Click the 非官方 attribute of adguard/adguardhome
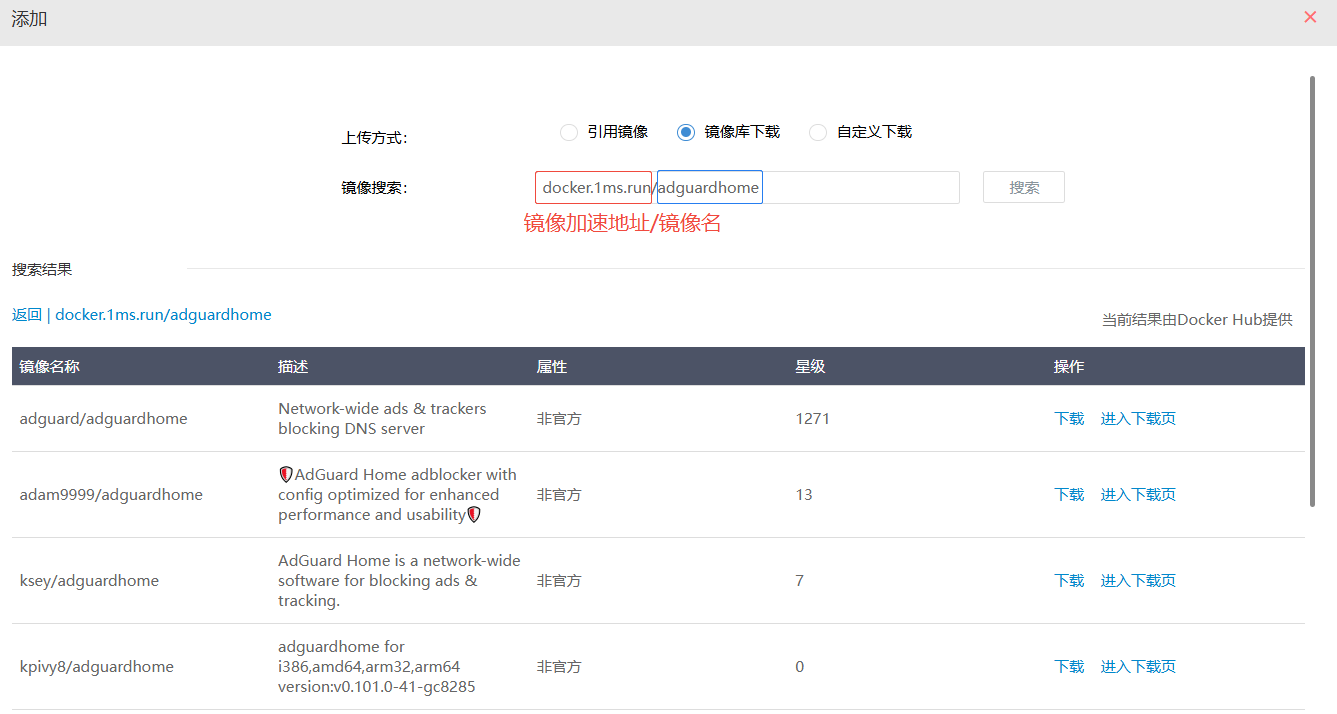Screen dimensions: 1337x714 pyautogui.click(x=559, y=418)
